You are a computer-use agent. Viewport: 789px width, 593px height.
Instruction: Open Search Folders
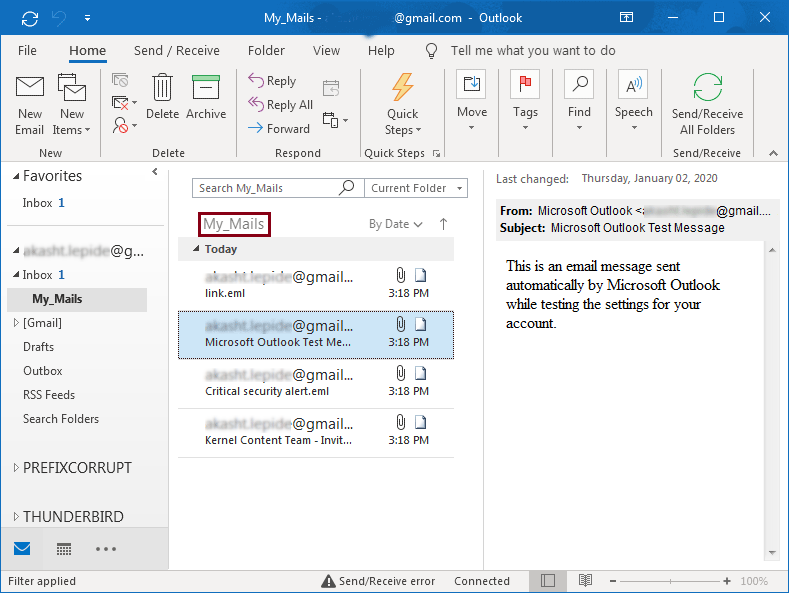tap(61, 419)
